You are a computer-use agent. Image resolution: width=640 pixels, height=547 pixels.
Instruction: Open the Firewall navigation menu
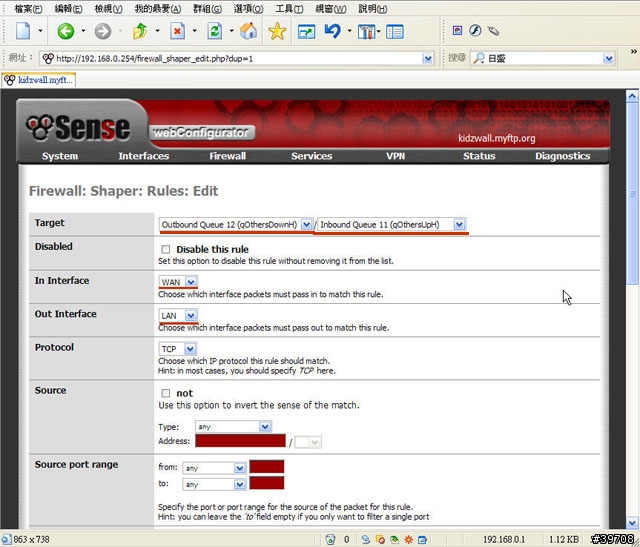point(227,156)
